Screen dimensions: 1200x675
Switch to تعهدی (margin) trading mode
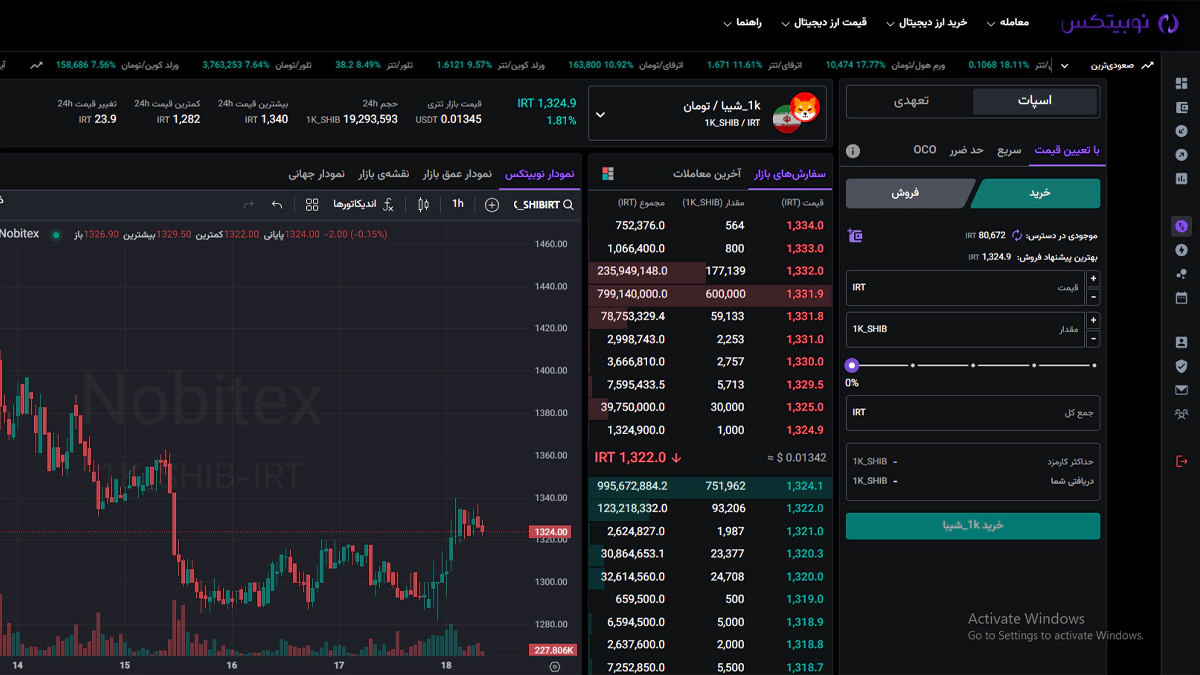[911, 101]
